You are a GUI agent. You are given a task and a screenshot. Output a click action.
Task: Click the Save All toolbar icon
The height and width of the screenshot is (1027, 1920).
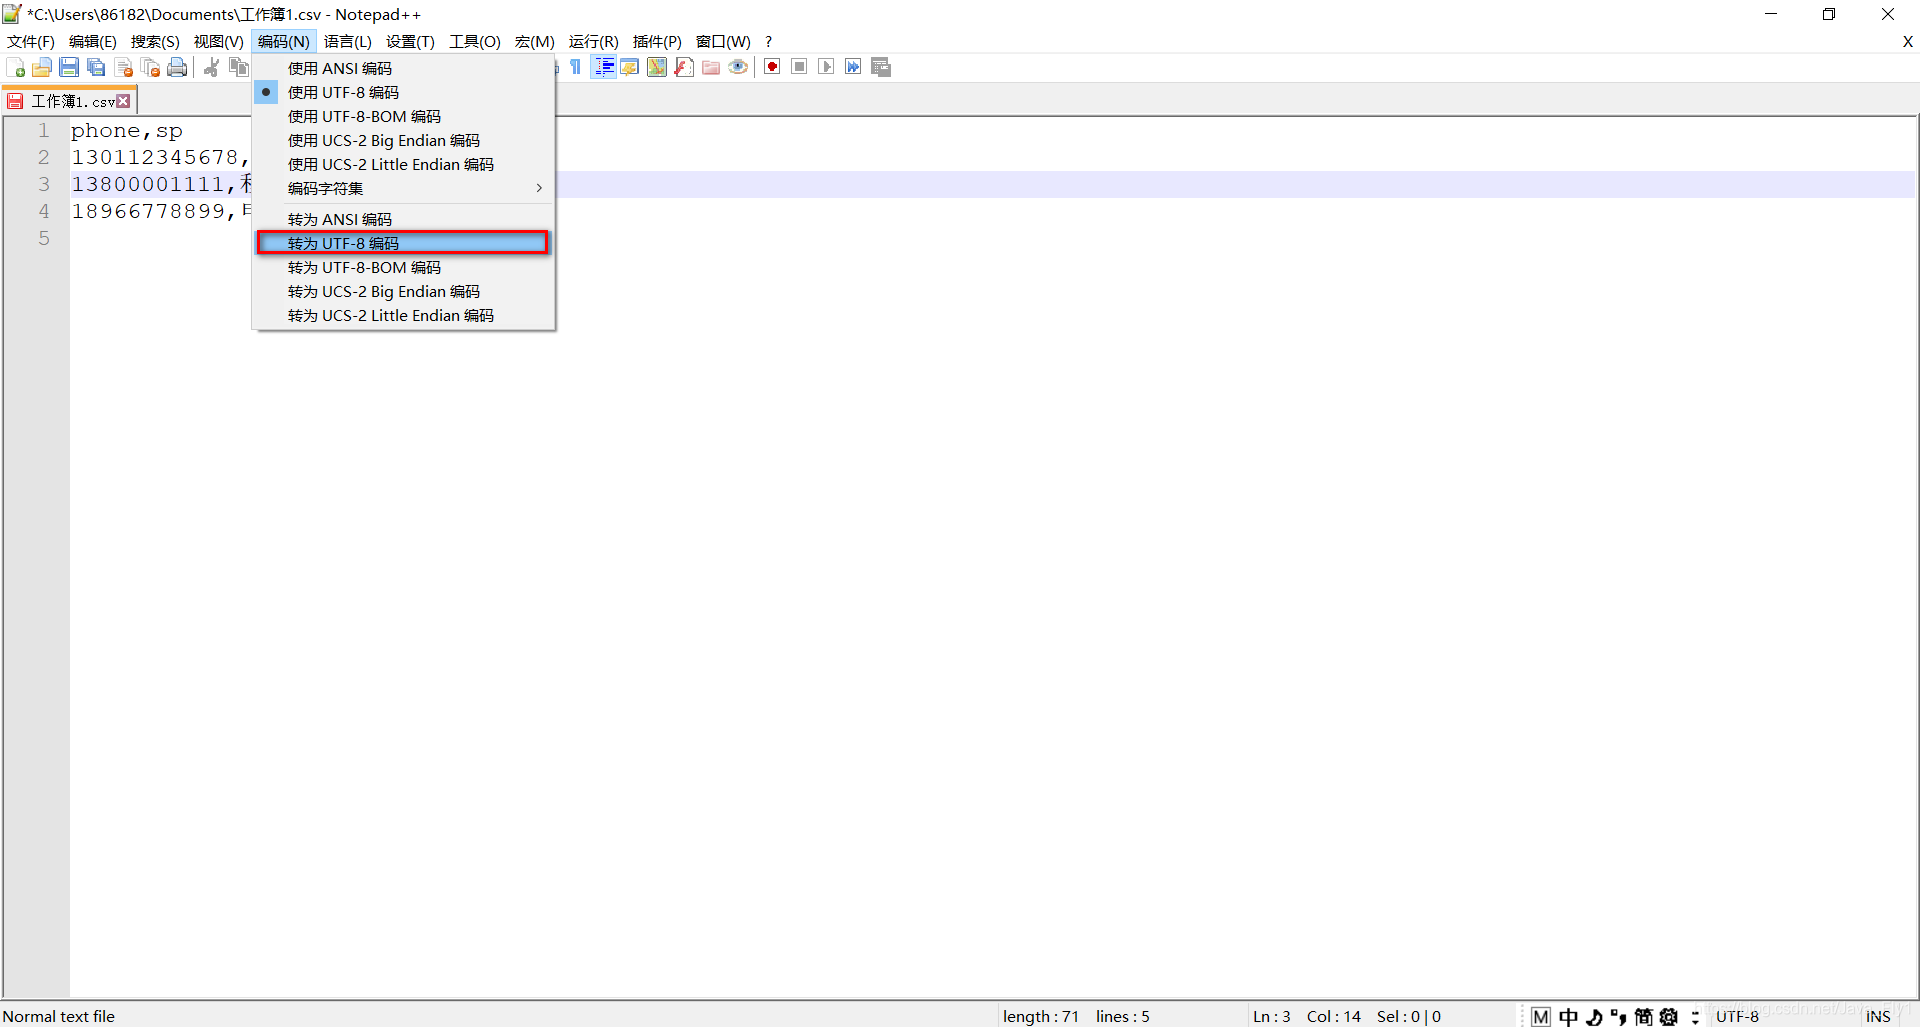pos(96,67)
